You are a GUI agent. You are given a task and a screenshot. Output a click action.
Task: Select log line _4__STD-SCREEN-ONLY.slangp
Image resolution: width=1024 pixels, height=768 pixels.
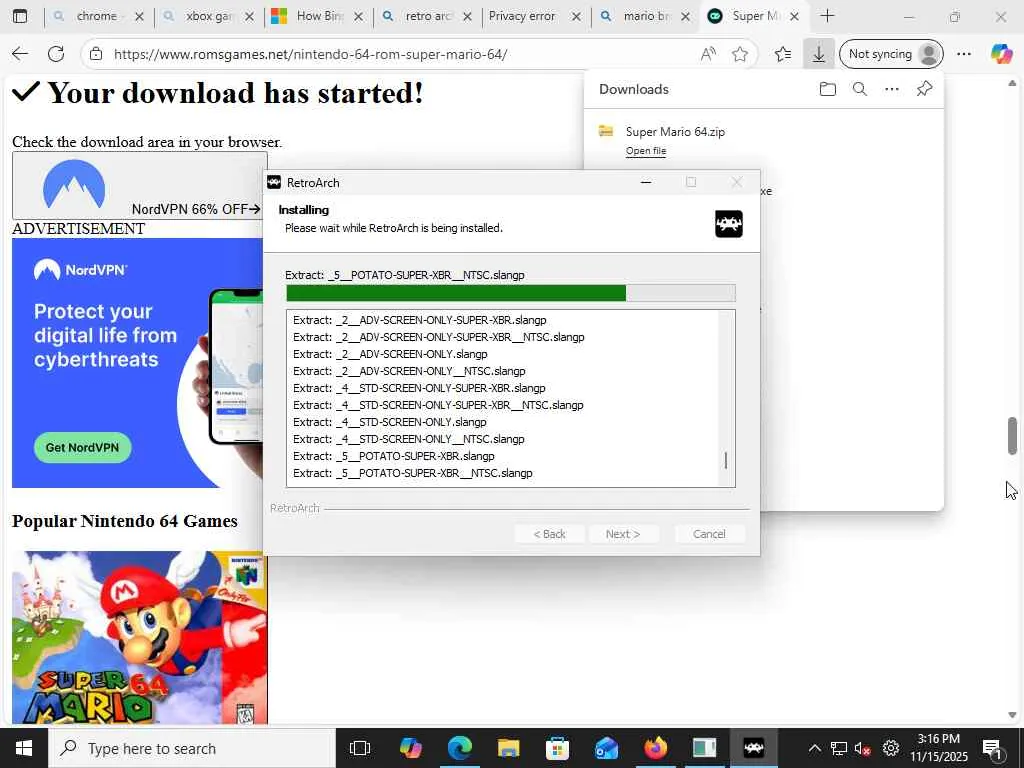point(390,422)
